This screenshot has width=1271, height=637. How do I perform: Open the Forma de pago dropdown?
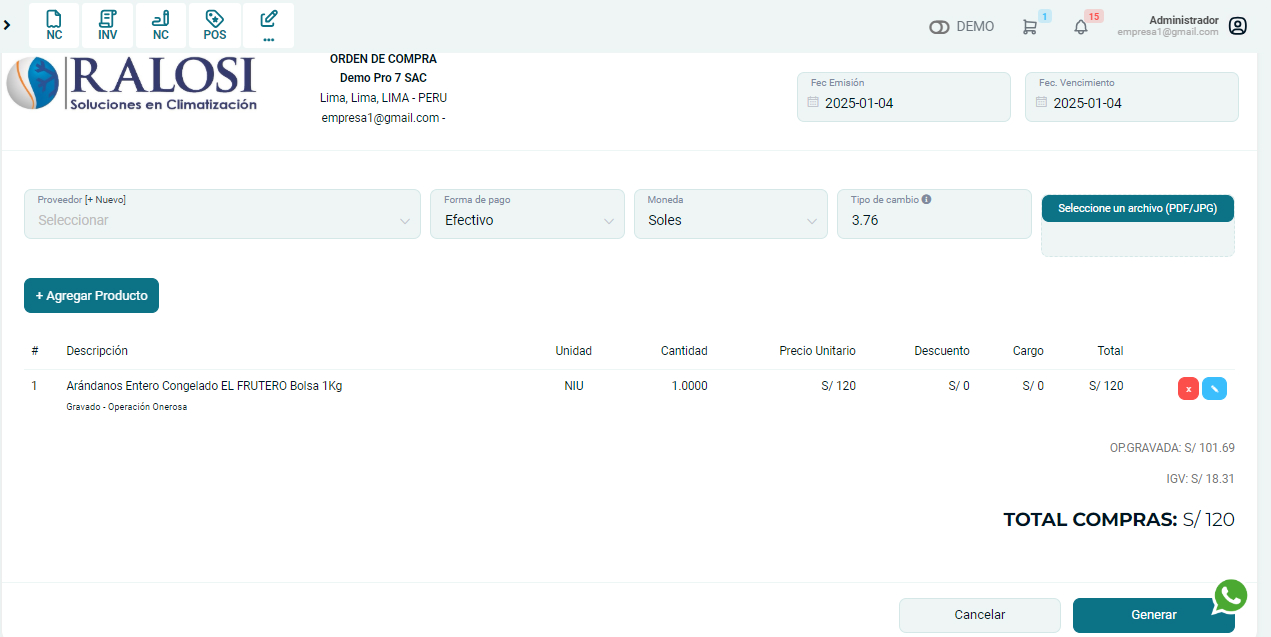(527, 220)
